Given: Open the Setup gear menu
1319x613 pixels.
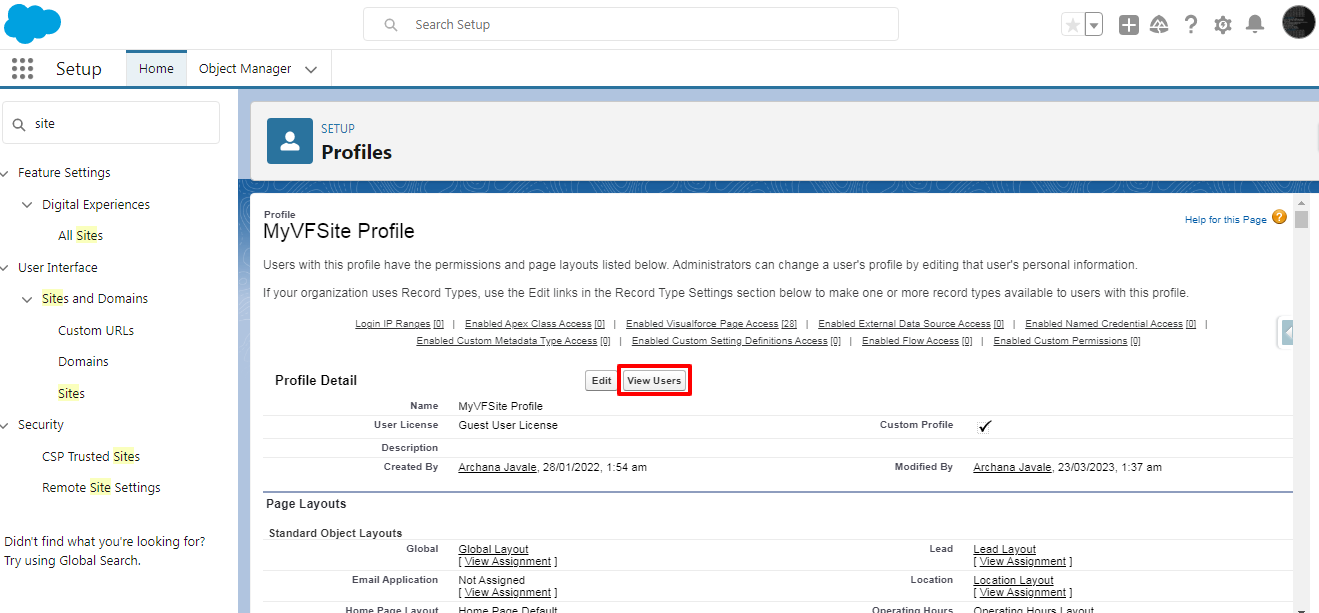Looking at the screenshot, I should click(x=1223, y=25).
